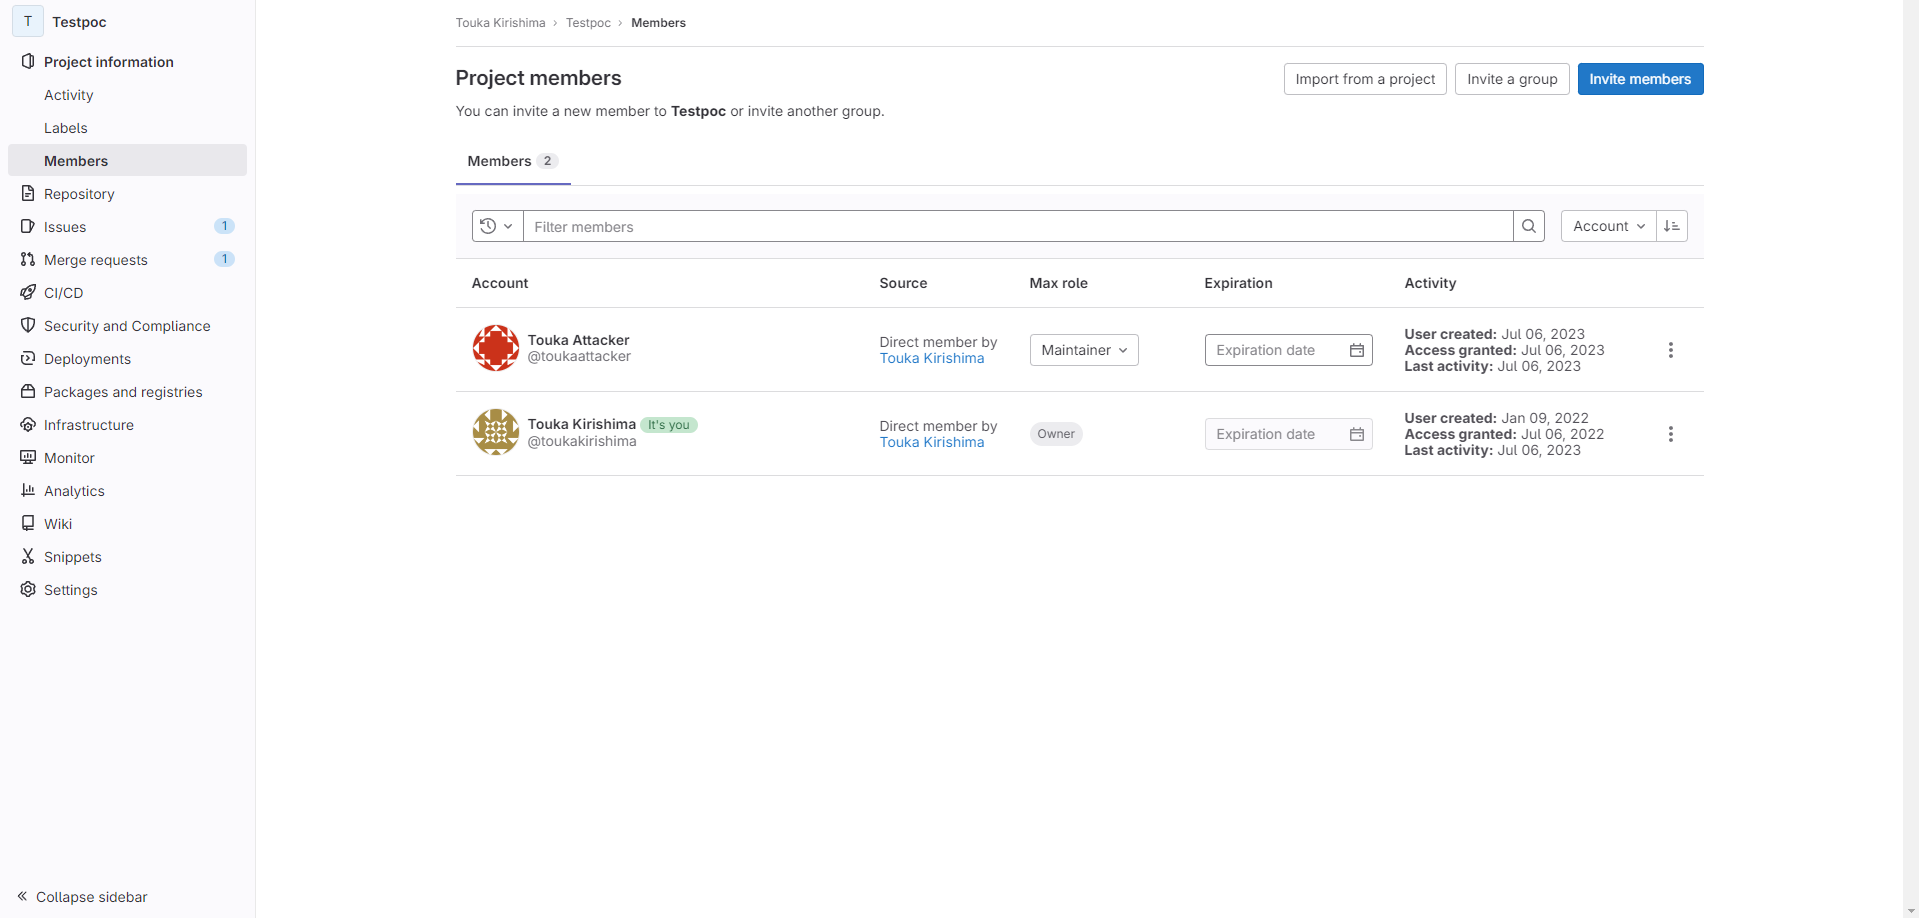Image resolution: width=1919 pixels, height=918 pixels.
Task: Open Activity under Project information
Action: [68, 95]
